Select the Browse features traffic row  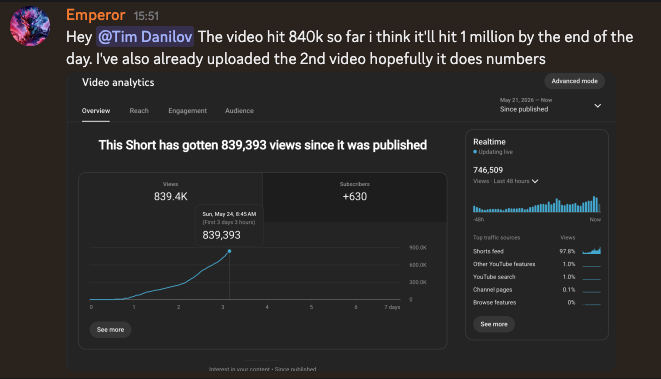point(537,303)
